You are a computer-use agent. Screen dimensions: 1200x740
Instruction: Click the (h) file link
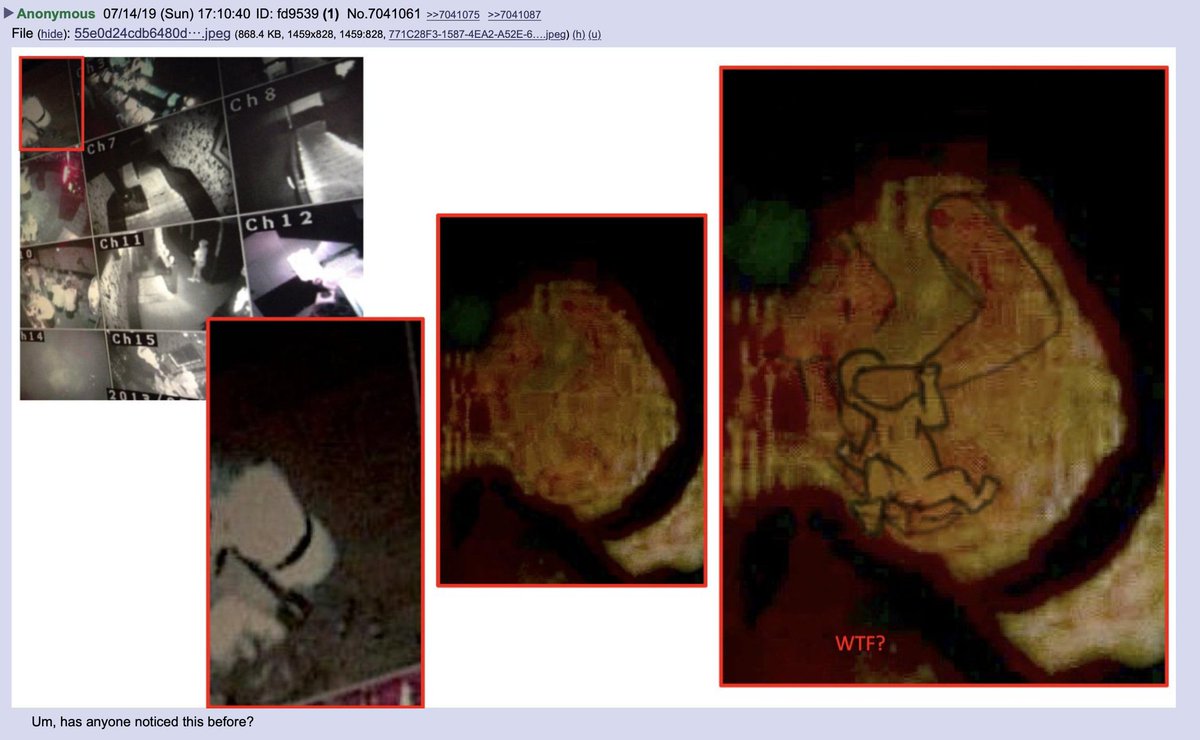[578, 34]
